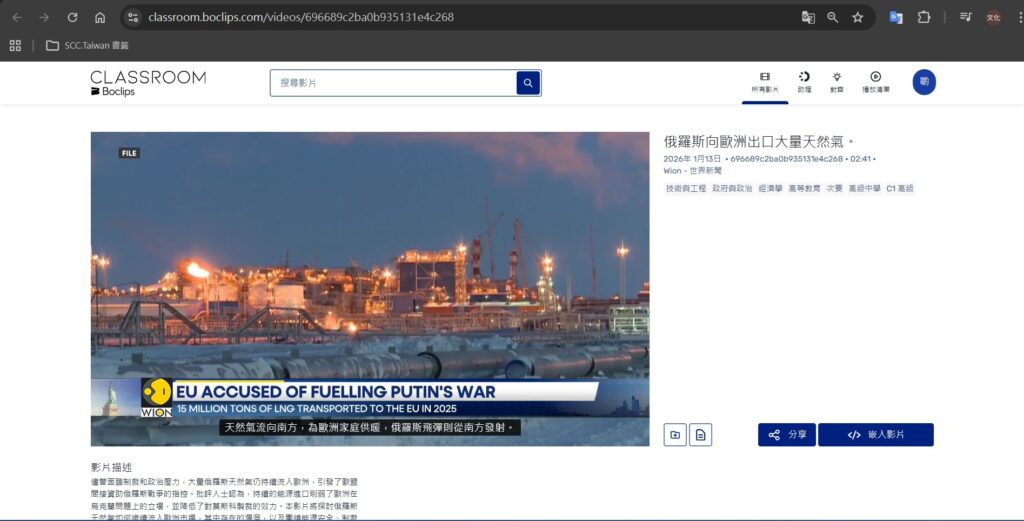The image size is (1024, 521).
Task: Open the browser Extensions puzzle icon
Action: (x=924, y=17)
